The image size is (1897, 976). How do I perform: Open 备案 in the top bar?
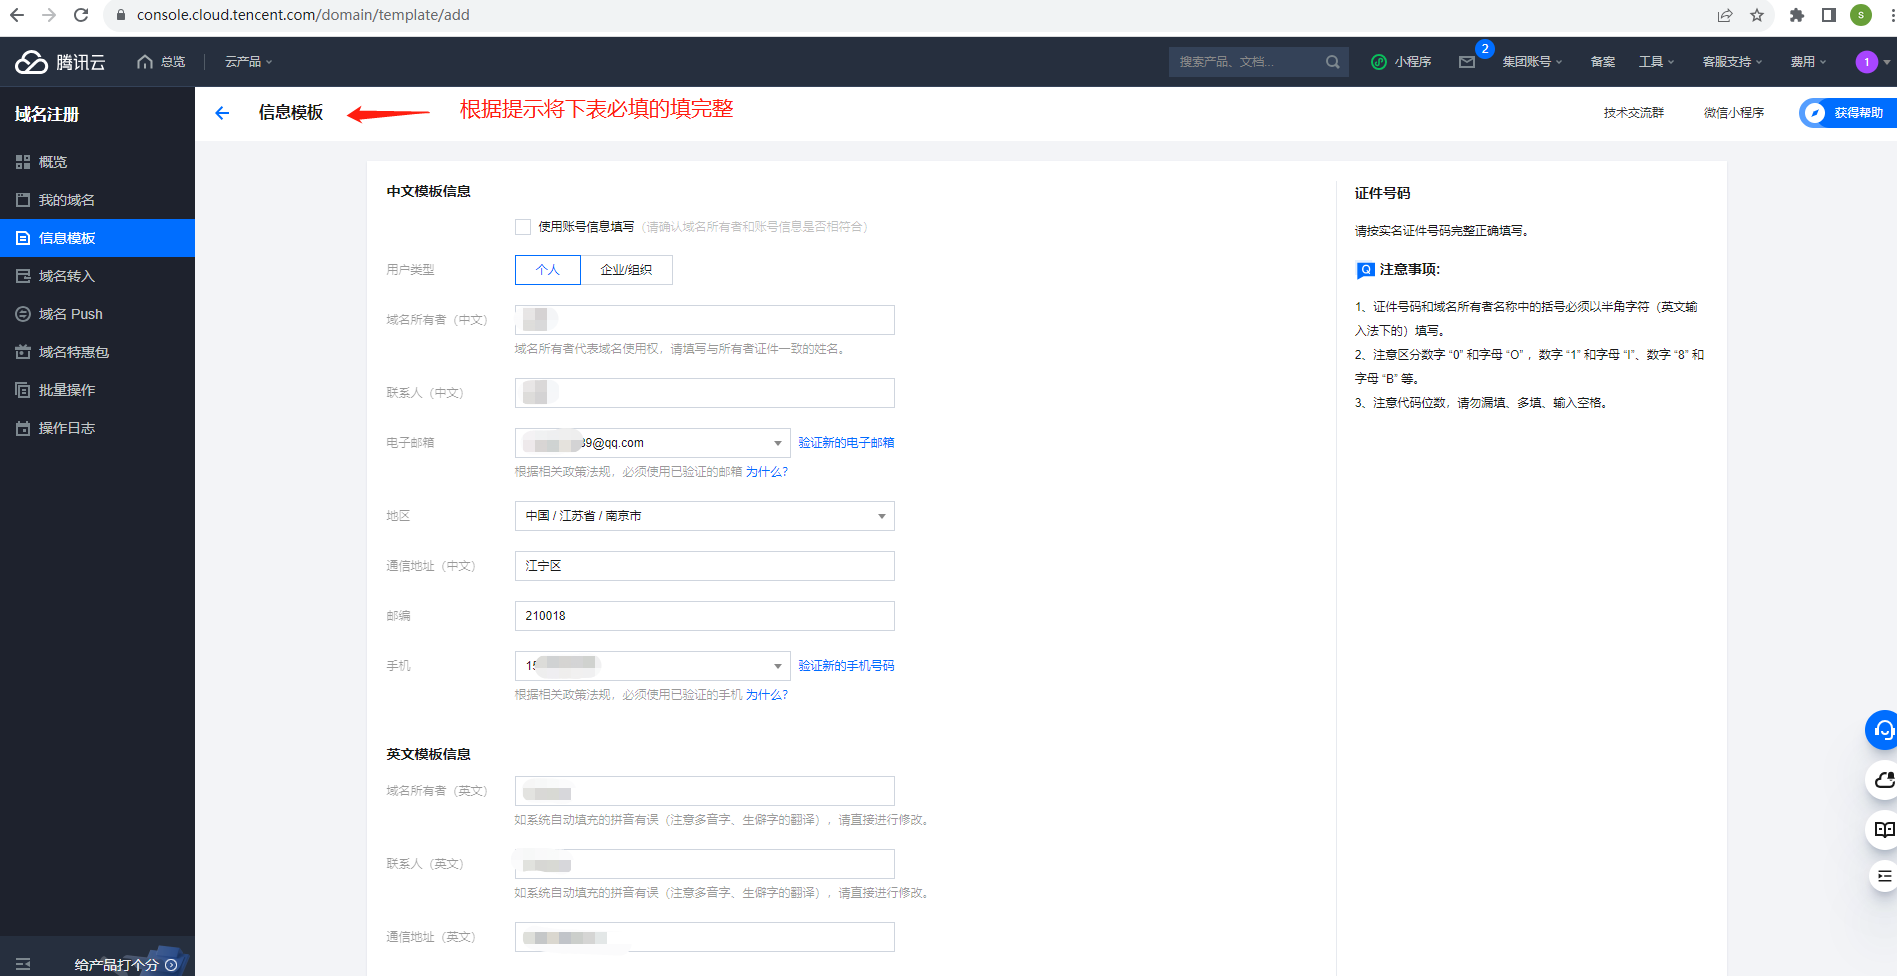pos(1603,62)
